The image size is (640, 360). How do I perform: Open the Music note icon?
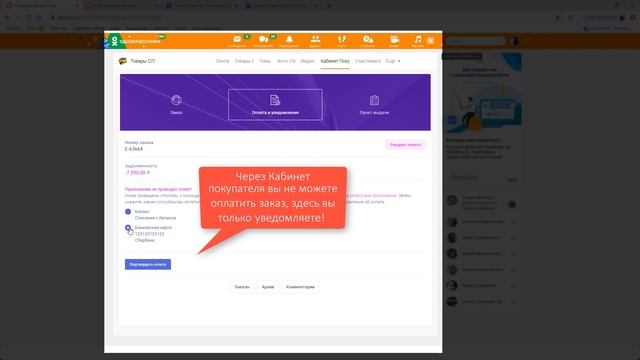(418, 39)
